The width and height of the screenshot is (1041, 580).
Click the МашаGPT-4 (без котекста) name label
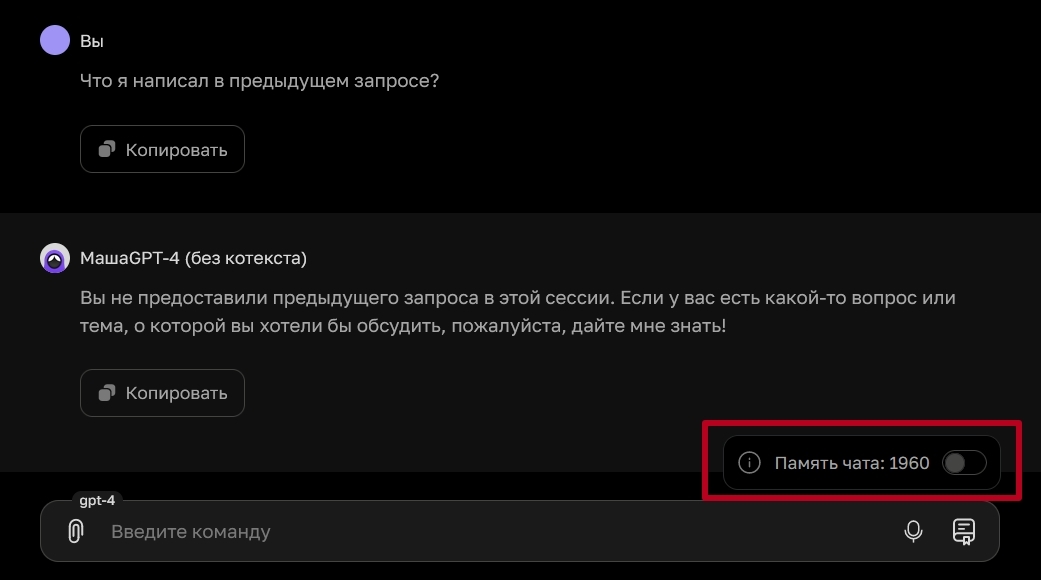(193, 258)
